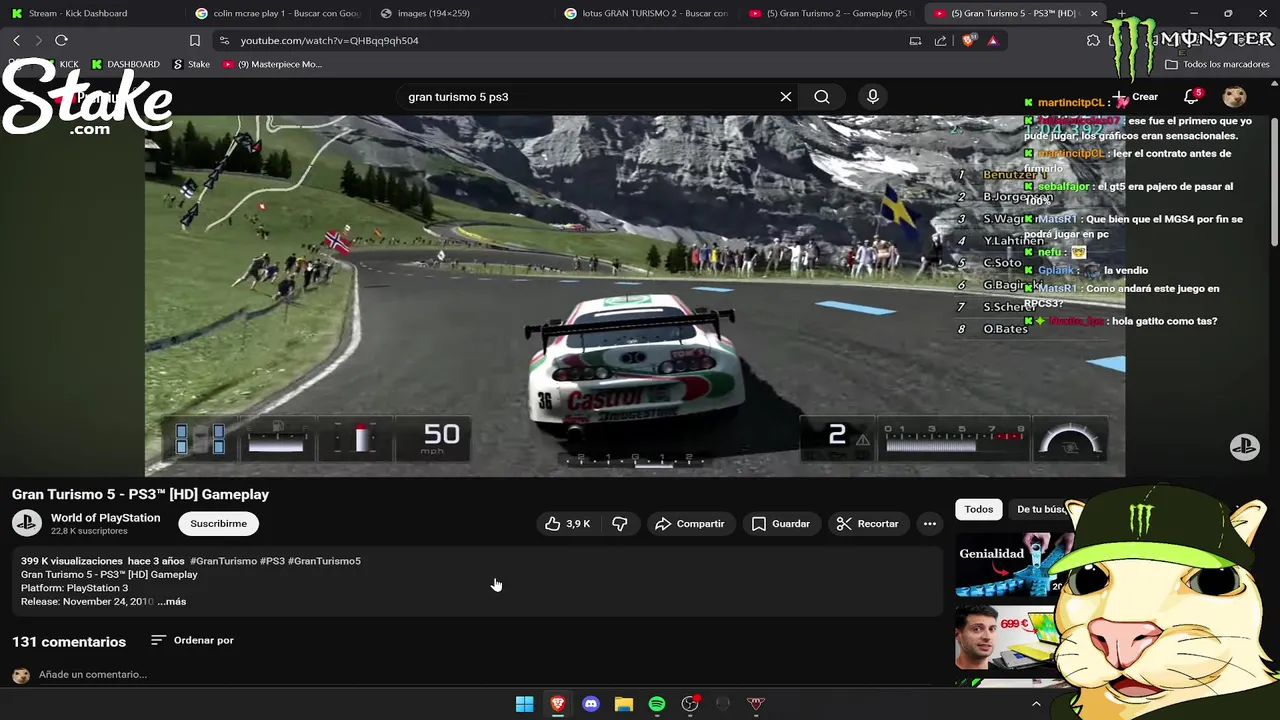The height and width of the screenshot is (720, 1280).
Task: Open the more actions three-dot menu
Action: tap(930, 524)
